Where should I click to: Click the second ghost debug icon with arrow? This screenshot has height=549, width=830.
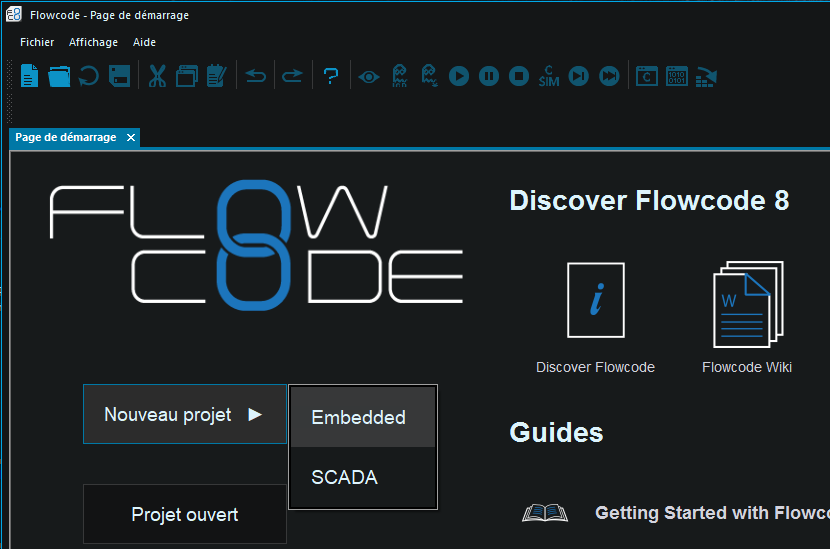coord(429,76)
